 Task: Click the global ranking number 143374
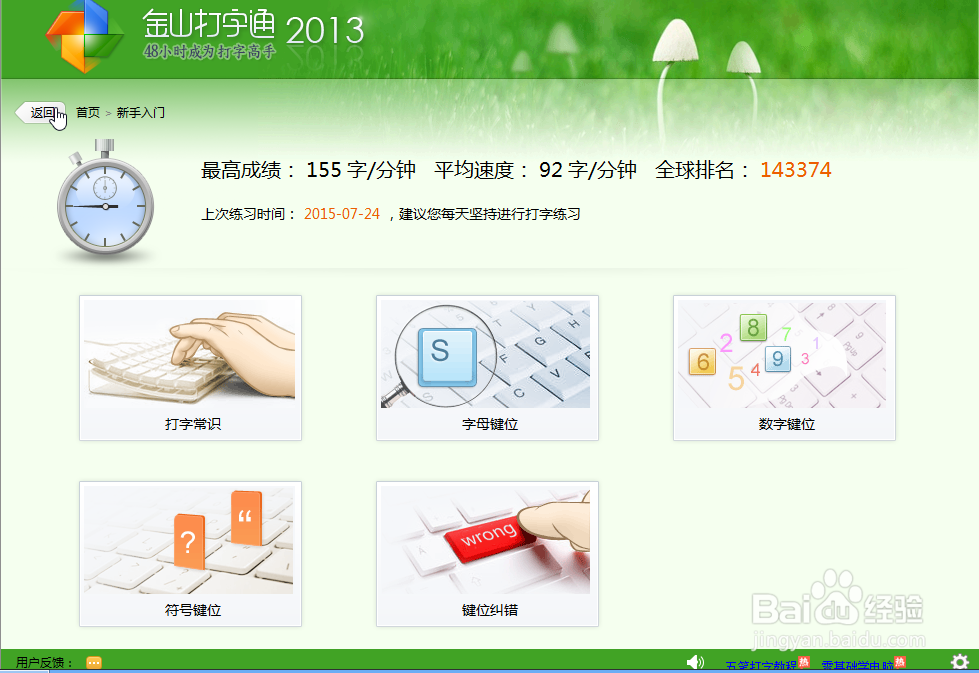(795, 170)
